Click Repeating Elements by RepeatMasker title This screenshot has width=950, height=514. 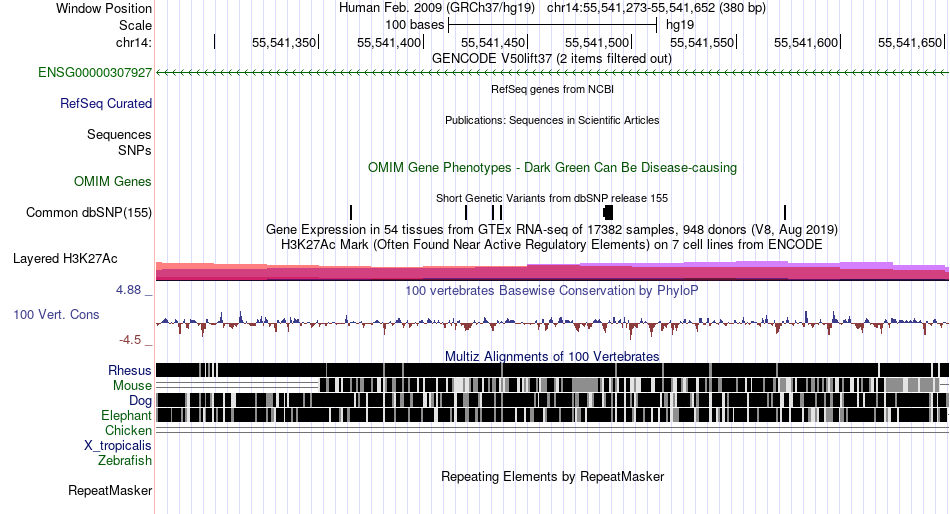(x=552, y=476)
